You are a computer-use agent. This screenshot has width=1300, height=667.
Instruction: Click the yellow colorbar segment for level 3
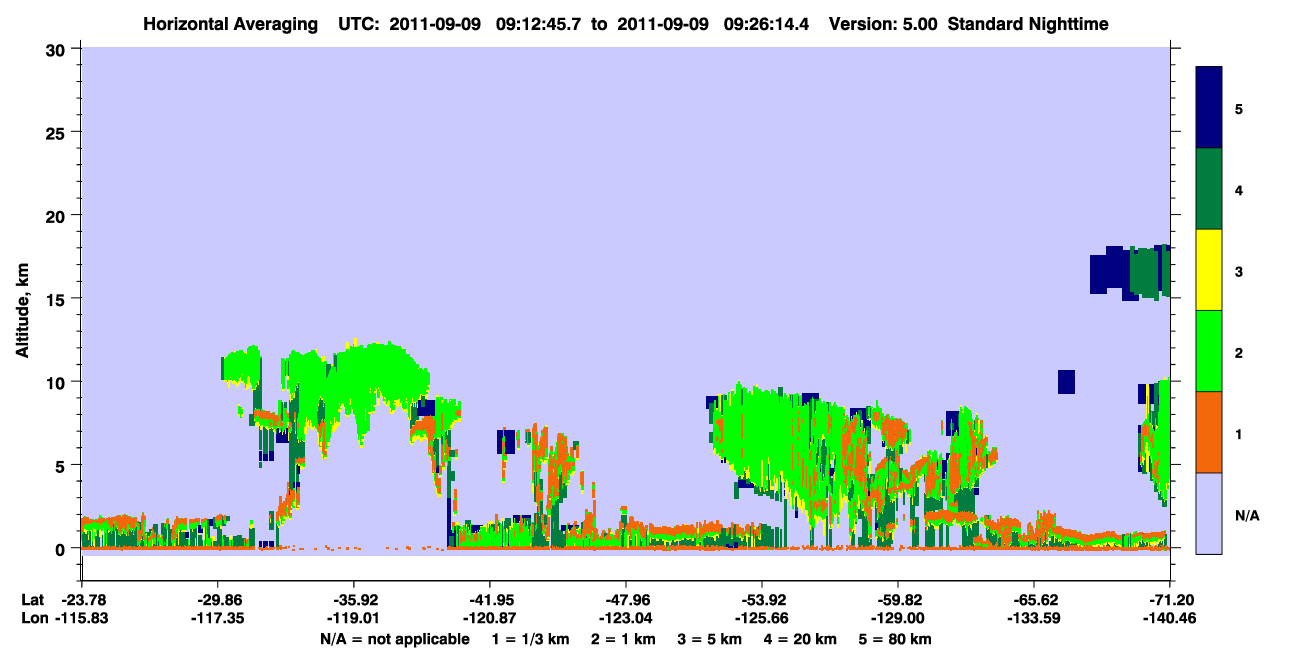[1209, 270]
